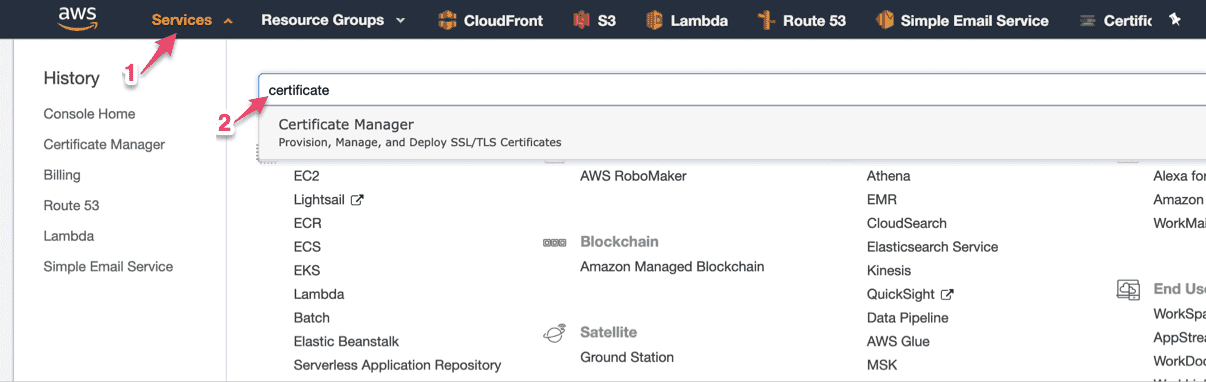The width and height of the screenshot is (1206, 382).
Task: Click the Blockchain category icon
Action: click(554, 242)
